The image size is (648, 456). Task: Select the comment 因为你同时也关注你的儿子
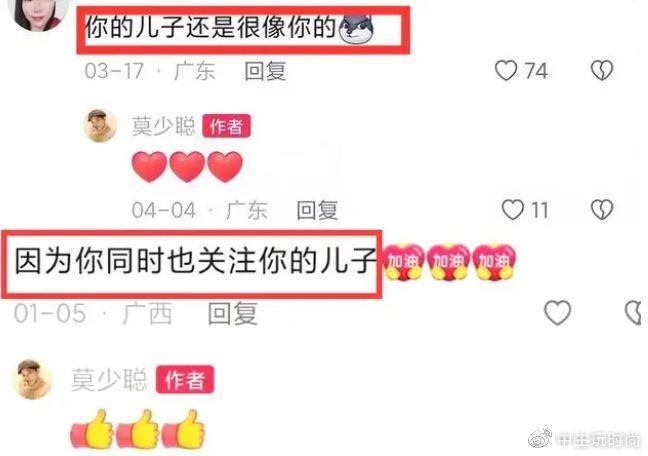coord(195,262)
